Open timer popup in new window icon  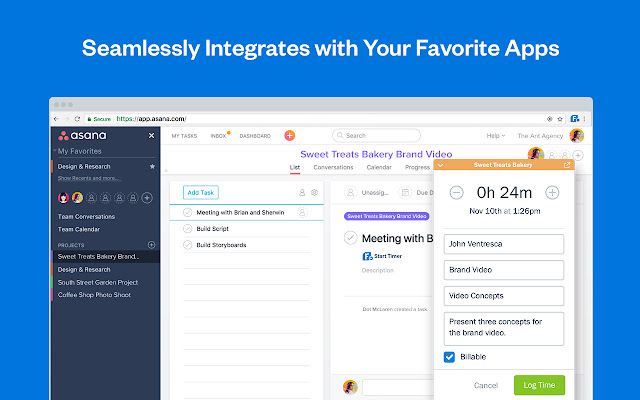567,165
